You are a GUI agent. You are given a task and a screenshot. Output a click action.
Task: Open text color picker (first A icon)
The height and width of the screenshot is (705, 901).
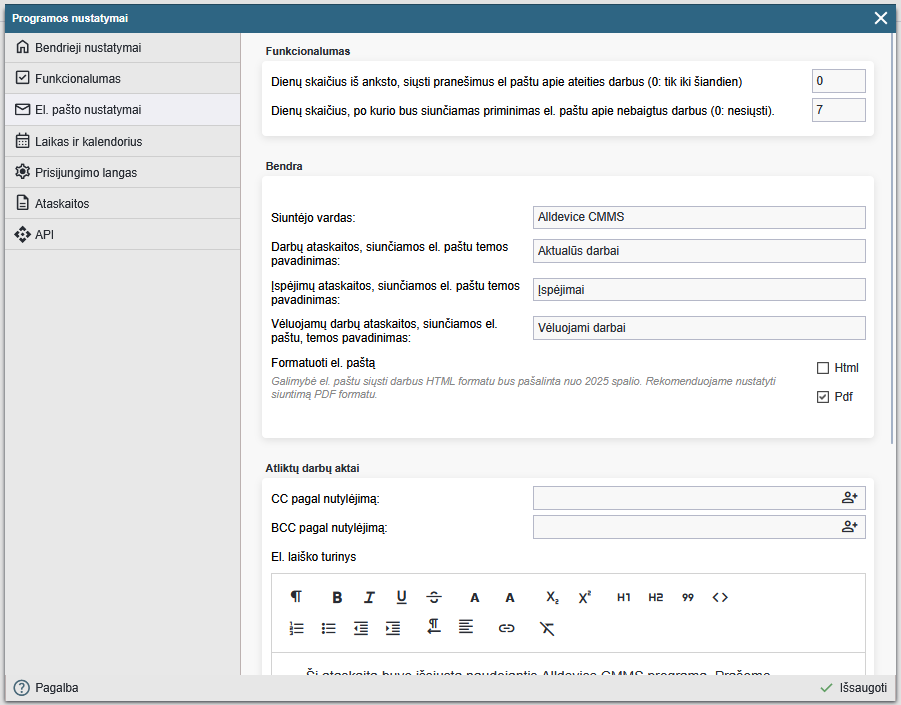pos(475,598)
